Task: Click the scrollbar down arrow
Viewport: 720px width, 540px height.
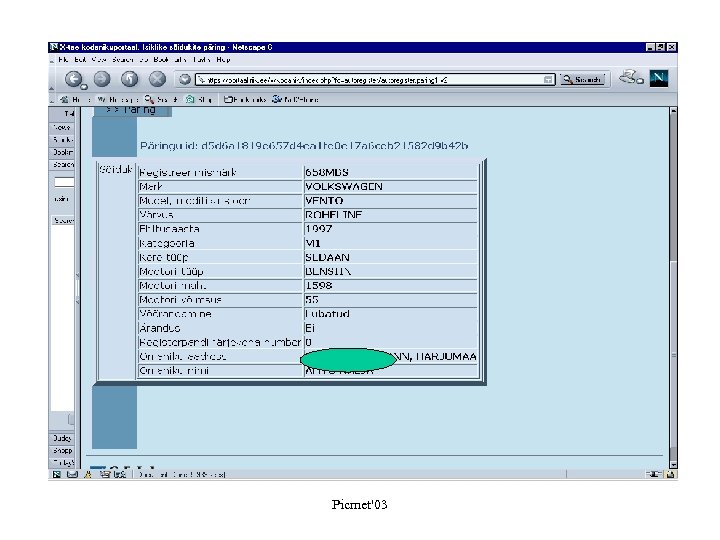Action: pos(673,464)
